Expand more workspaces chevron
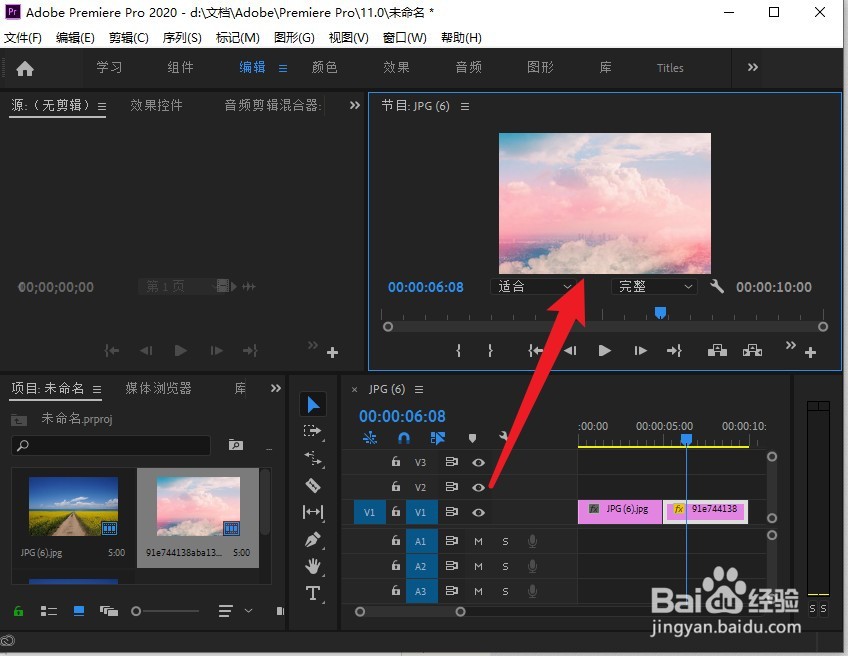The image size is (848, 656). point(753,67)
